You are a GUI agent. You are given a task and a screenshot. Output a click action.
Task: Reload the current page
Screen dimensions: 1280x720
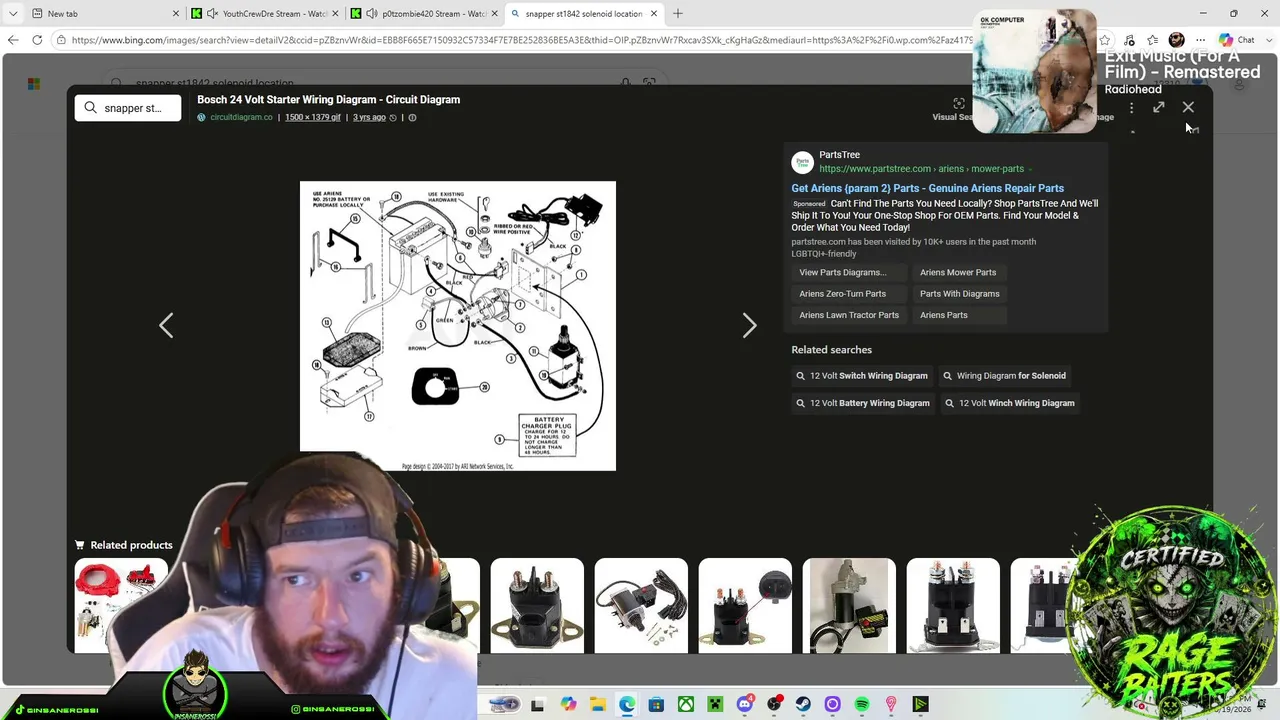click(37, 40)
